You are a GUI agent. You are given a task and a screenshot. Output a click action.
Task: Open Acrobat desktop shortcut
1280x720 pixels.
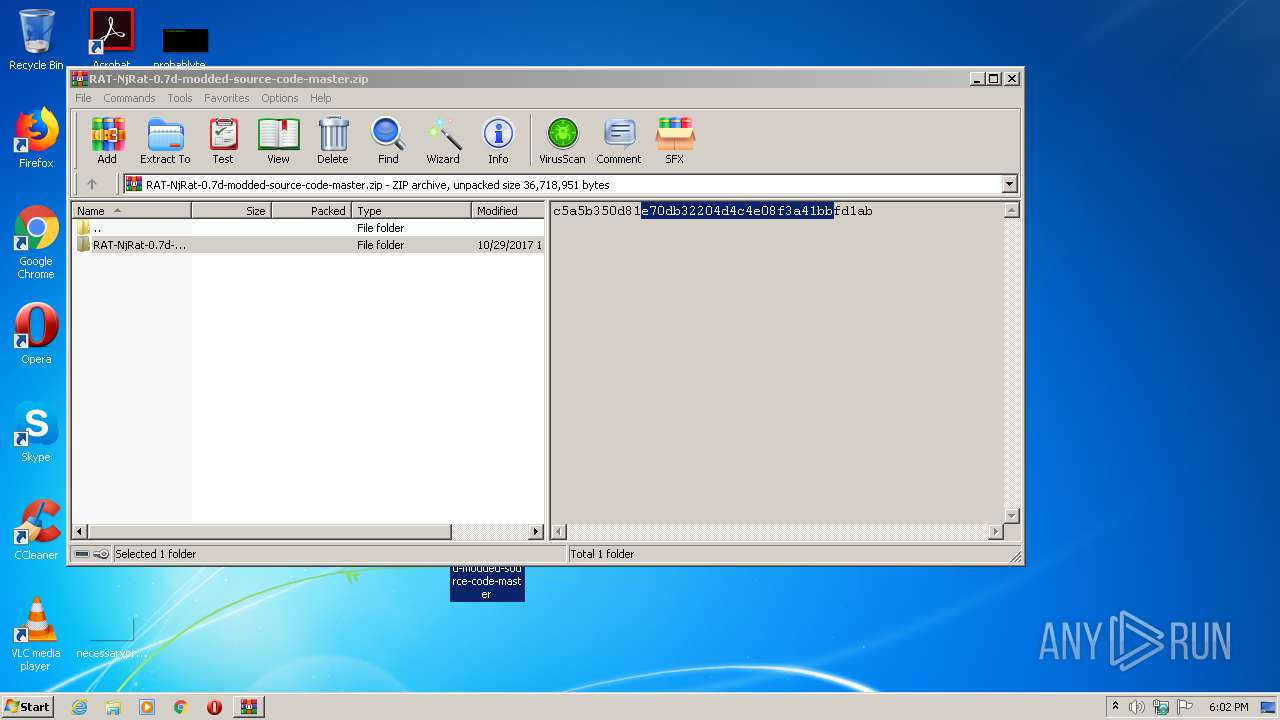pos(111,38)
